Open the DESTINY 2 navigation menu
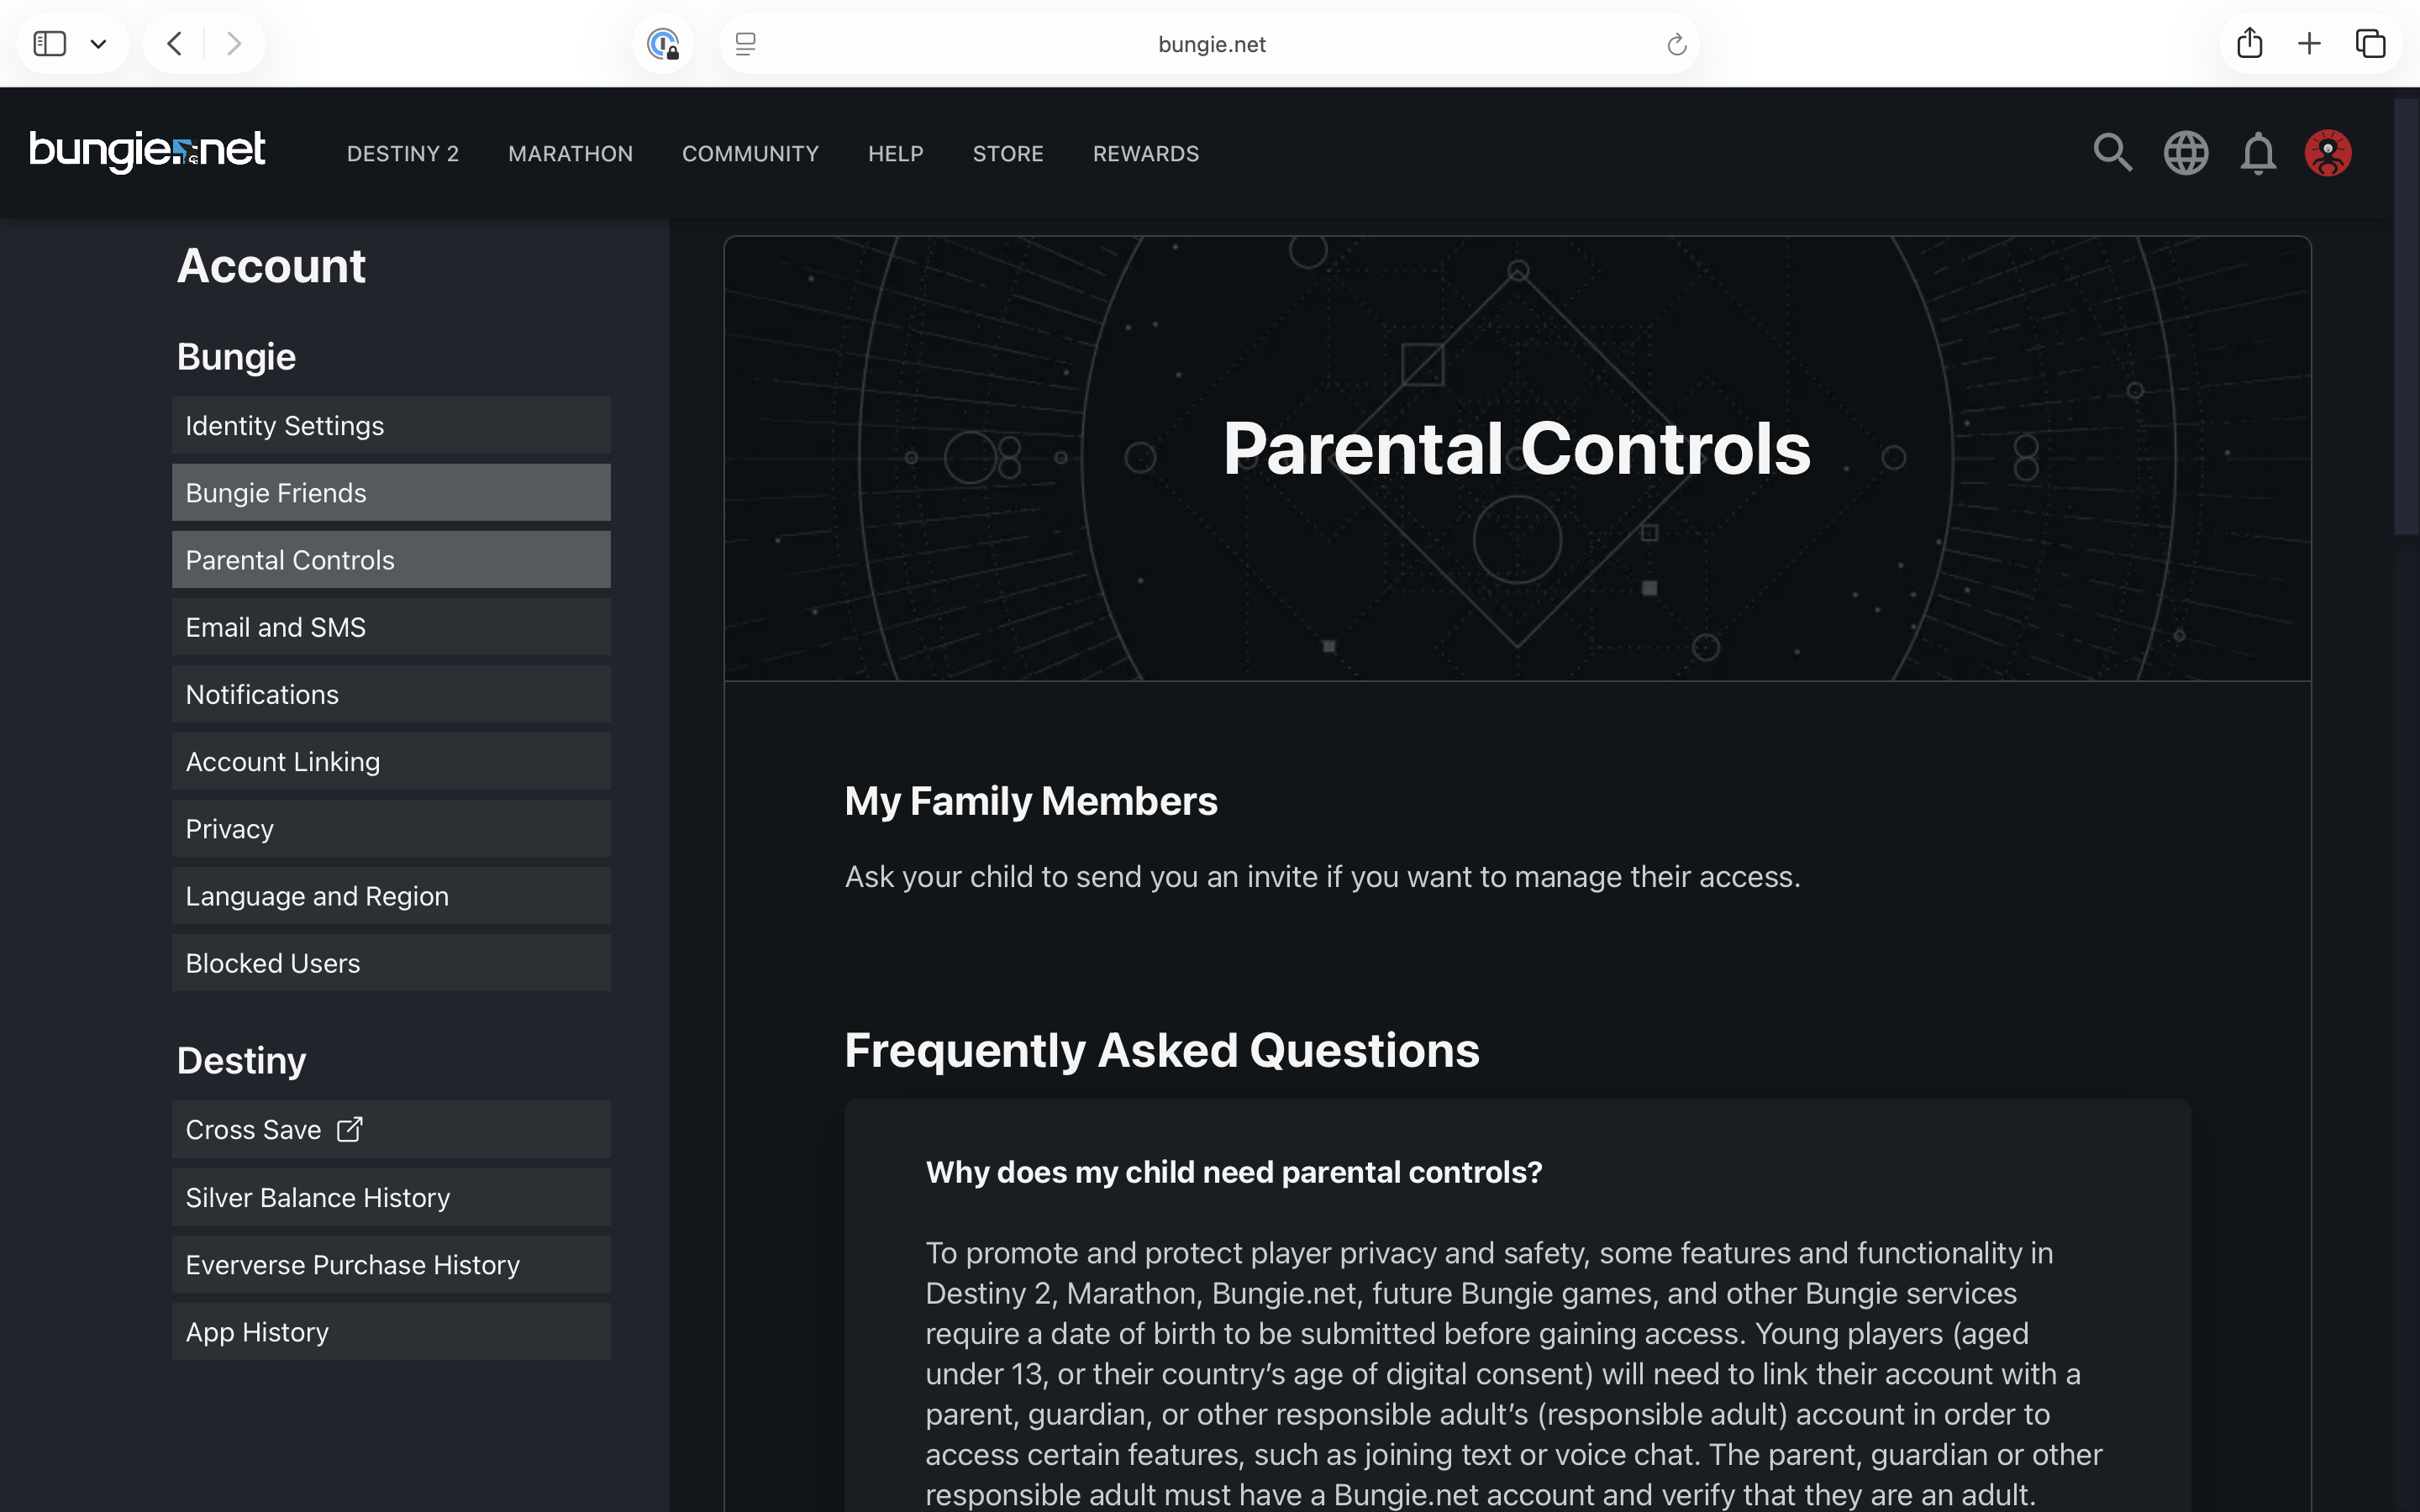 pyautogui.click(x=402, y=154)
